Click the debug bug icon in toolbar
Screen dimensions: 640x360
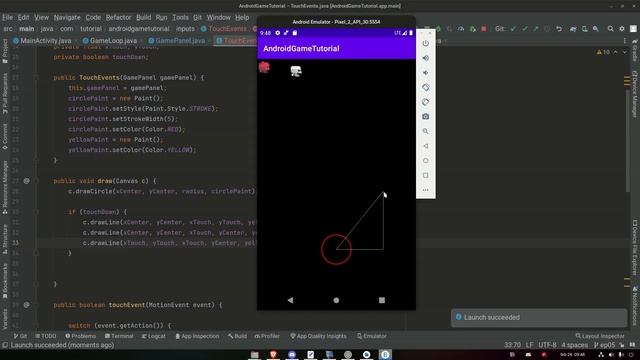(x=438, y=29)
